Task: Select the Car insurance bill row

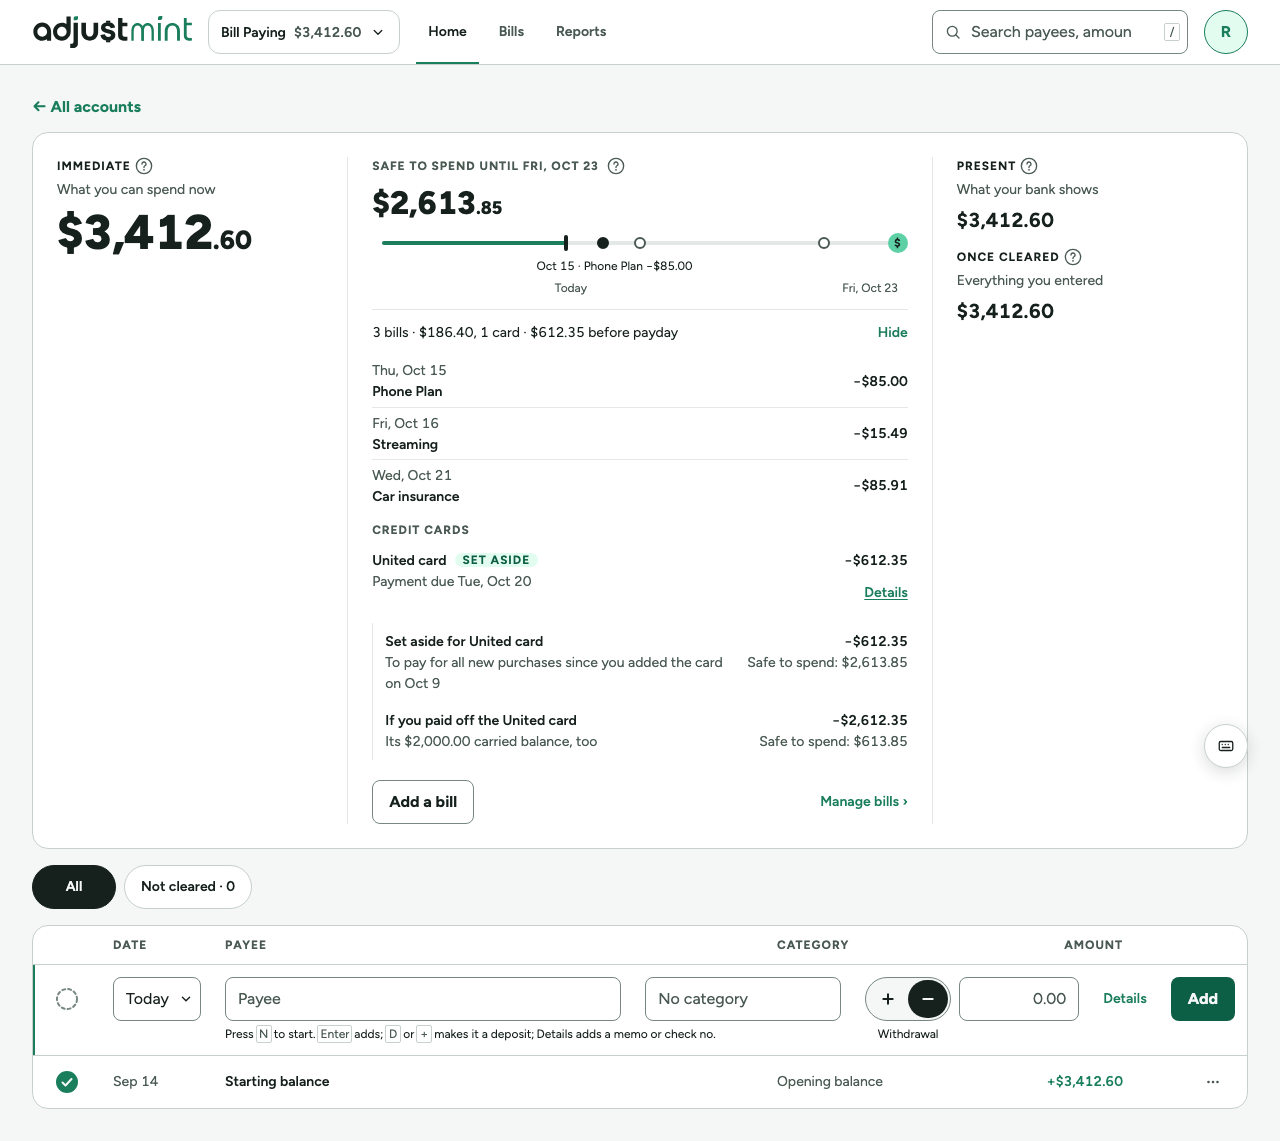Action: (640, 486)
